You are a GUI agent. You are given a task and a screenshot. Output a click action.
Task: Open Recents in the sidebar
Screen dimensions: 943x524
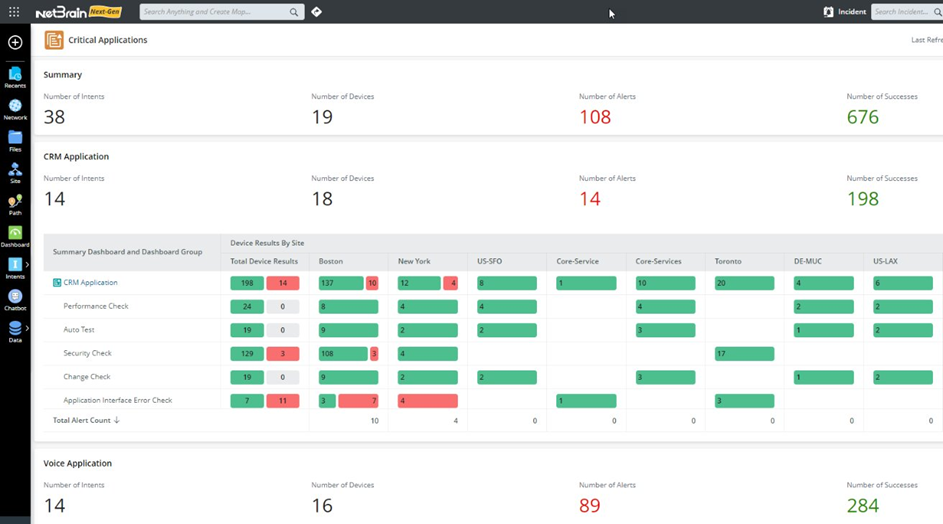pos(15,77)
